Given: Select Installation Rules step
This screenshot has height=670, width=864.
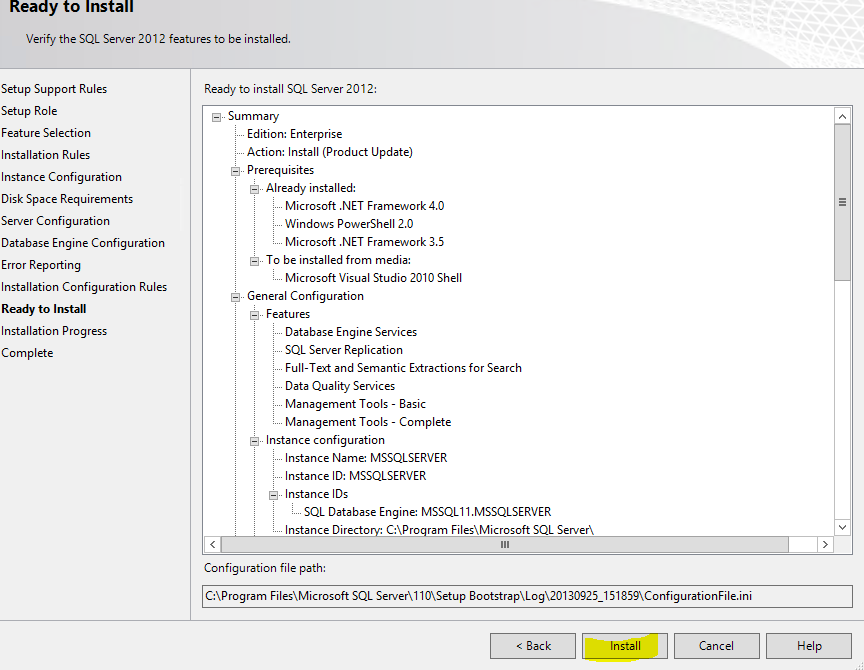Looking at the screenshot, I should [45, 155].
